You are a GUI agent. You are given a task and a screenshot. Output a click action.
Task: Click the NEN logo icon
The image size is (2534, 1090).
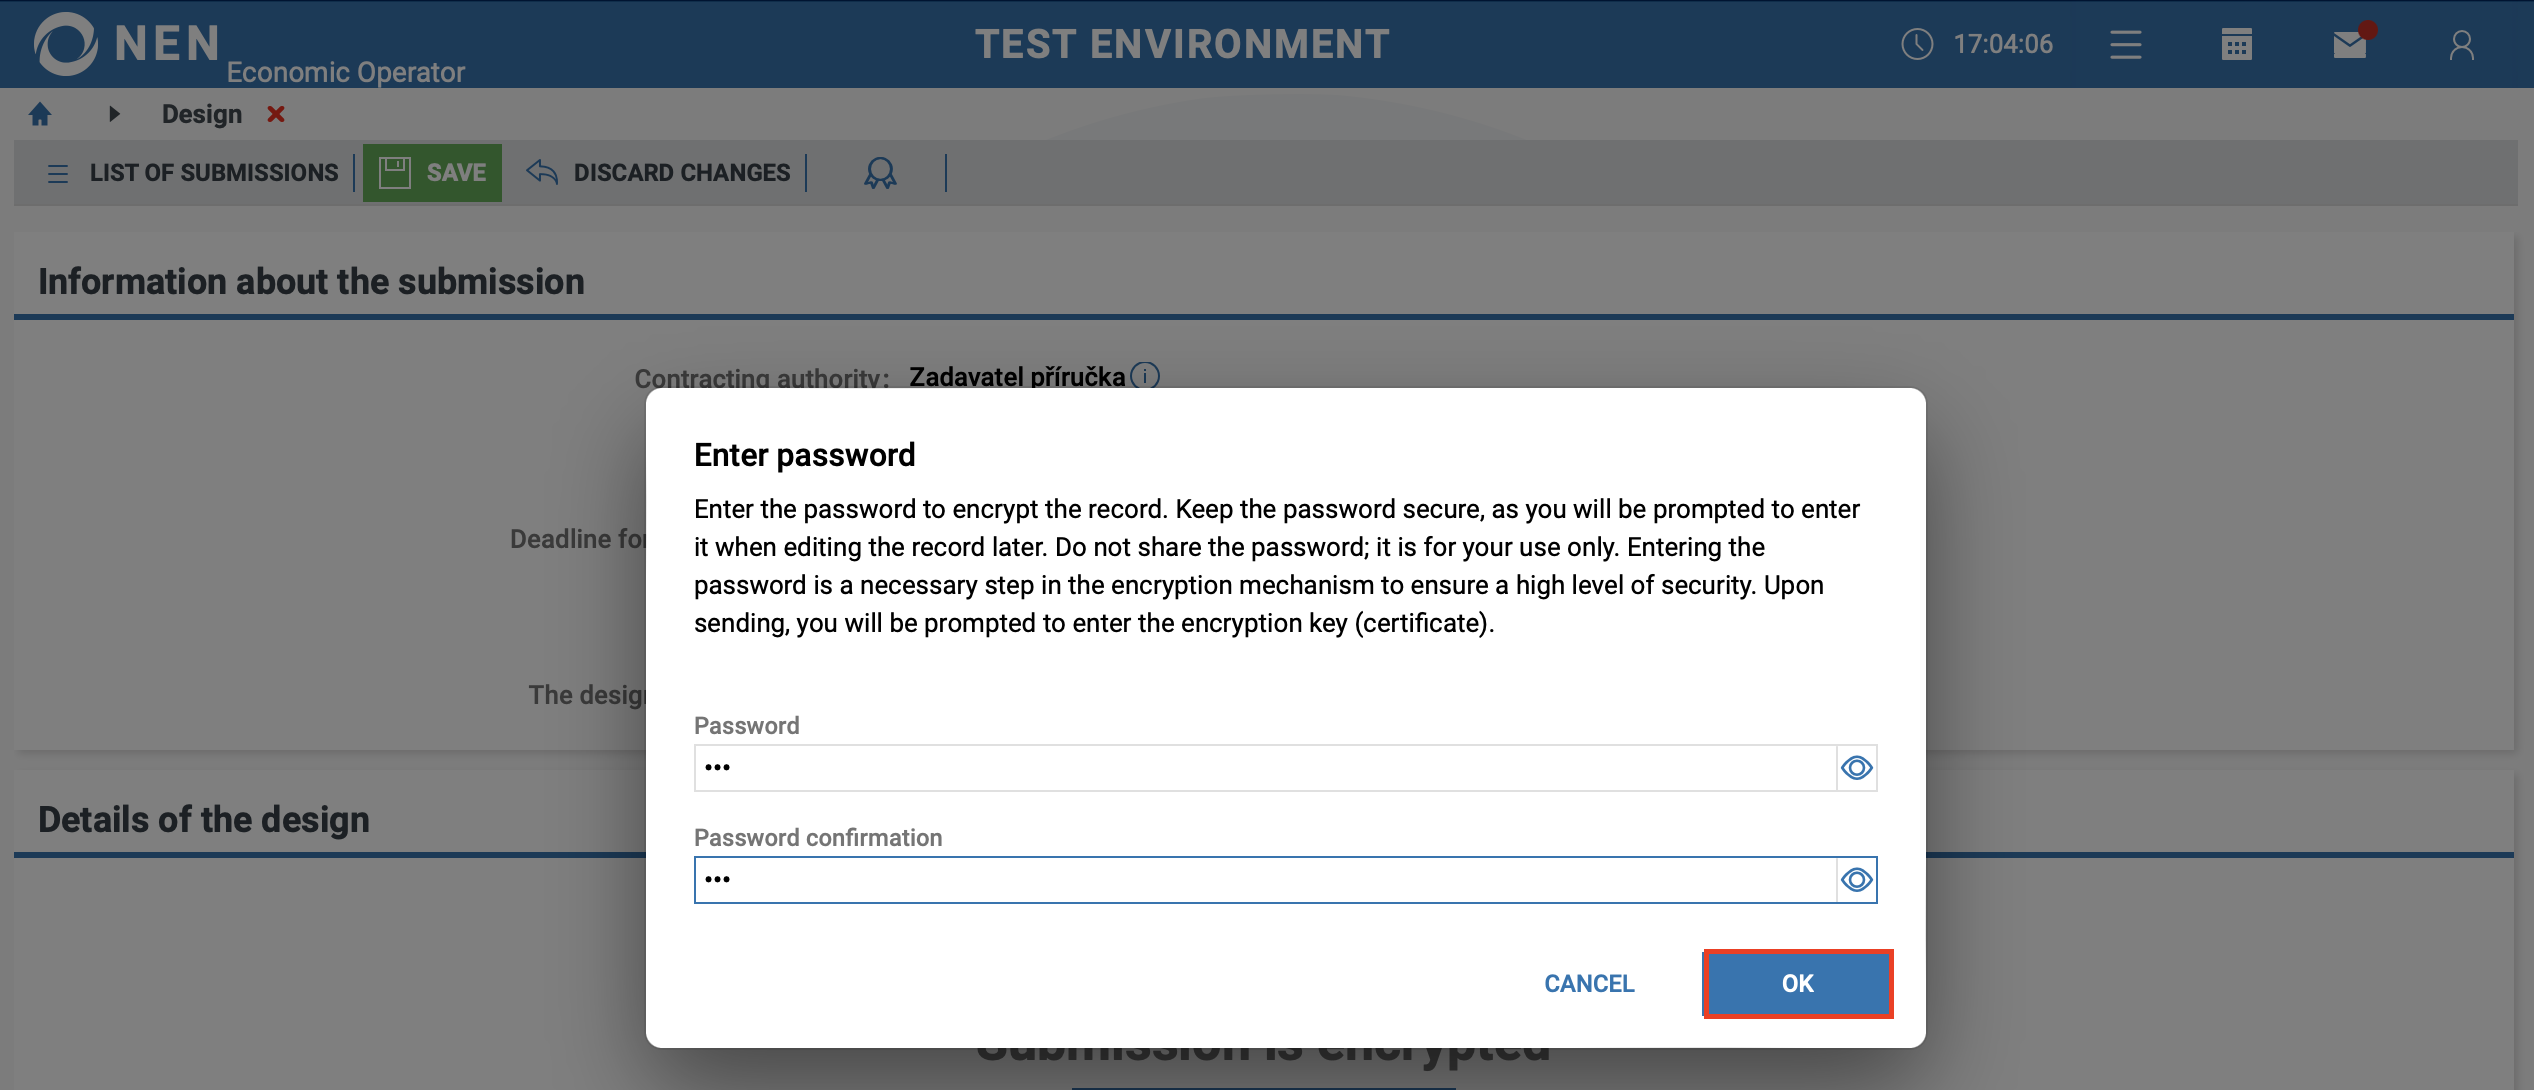pos(66,44)
